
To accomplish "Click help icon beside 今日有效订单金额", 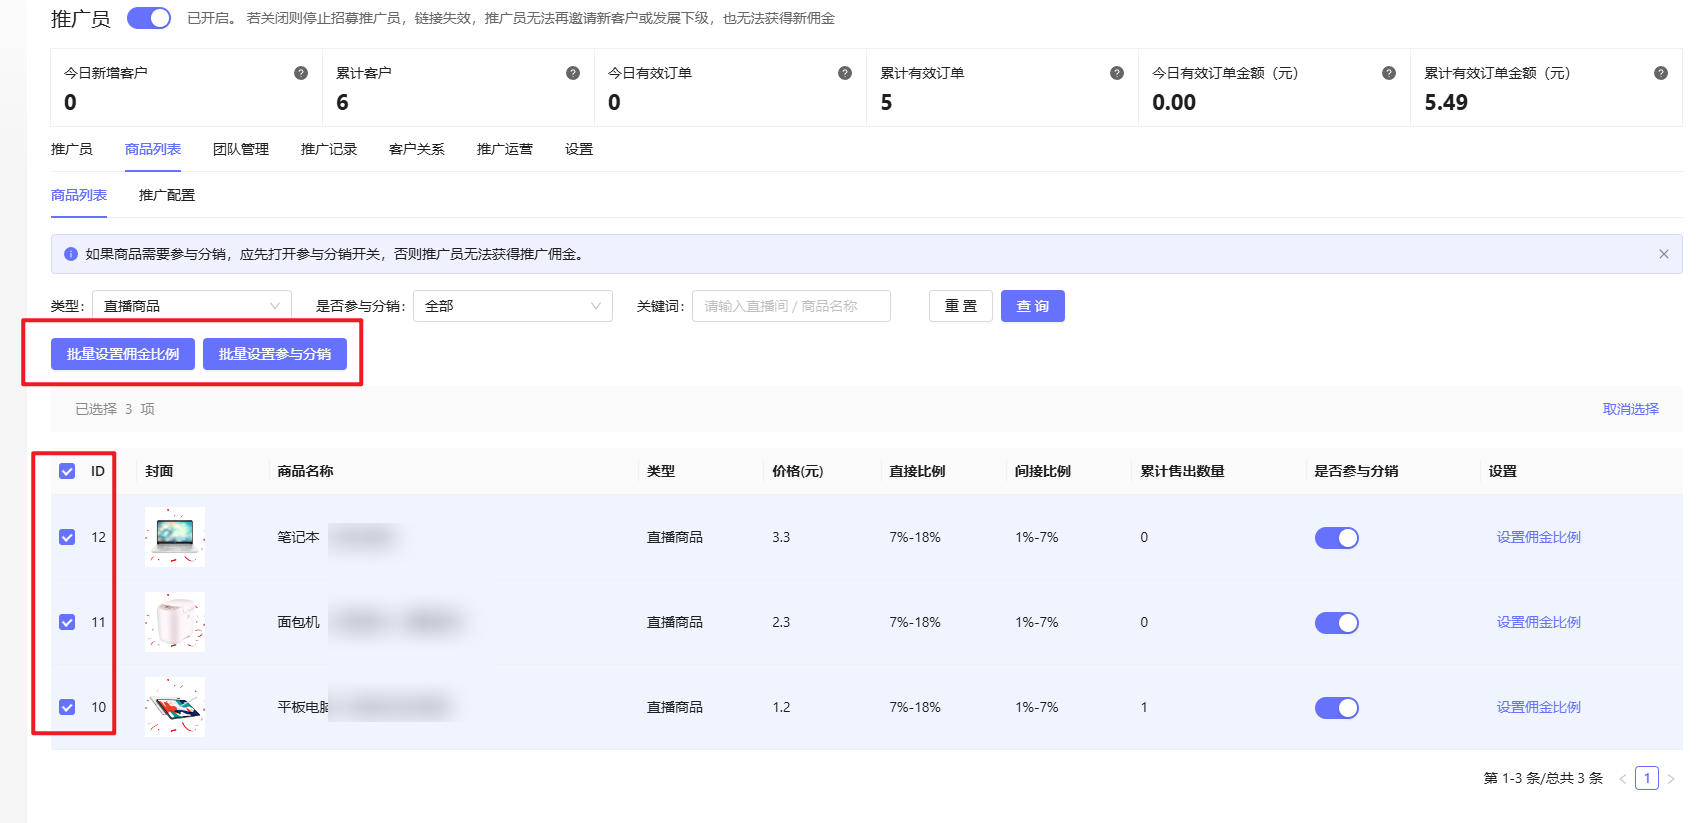I will pyautogui.click(x=1389, y=73).
